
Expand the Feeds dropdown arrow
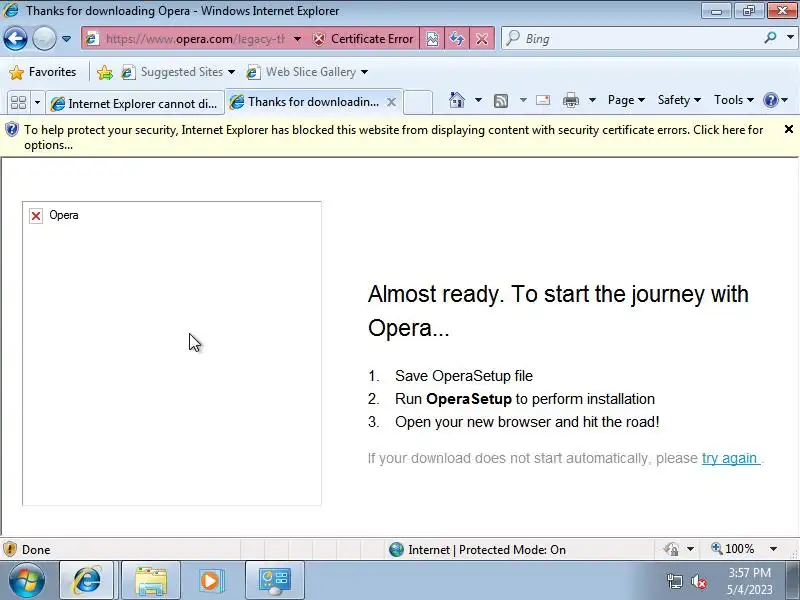[523, 100]
